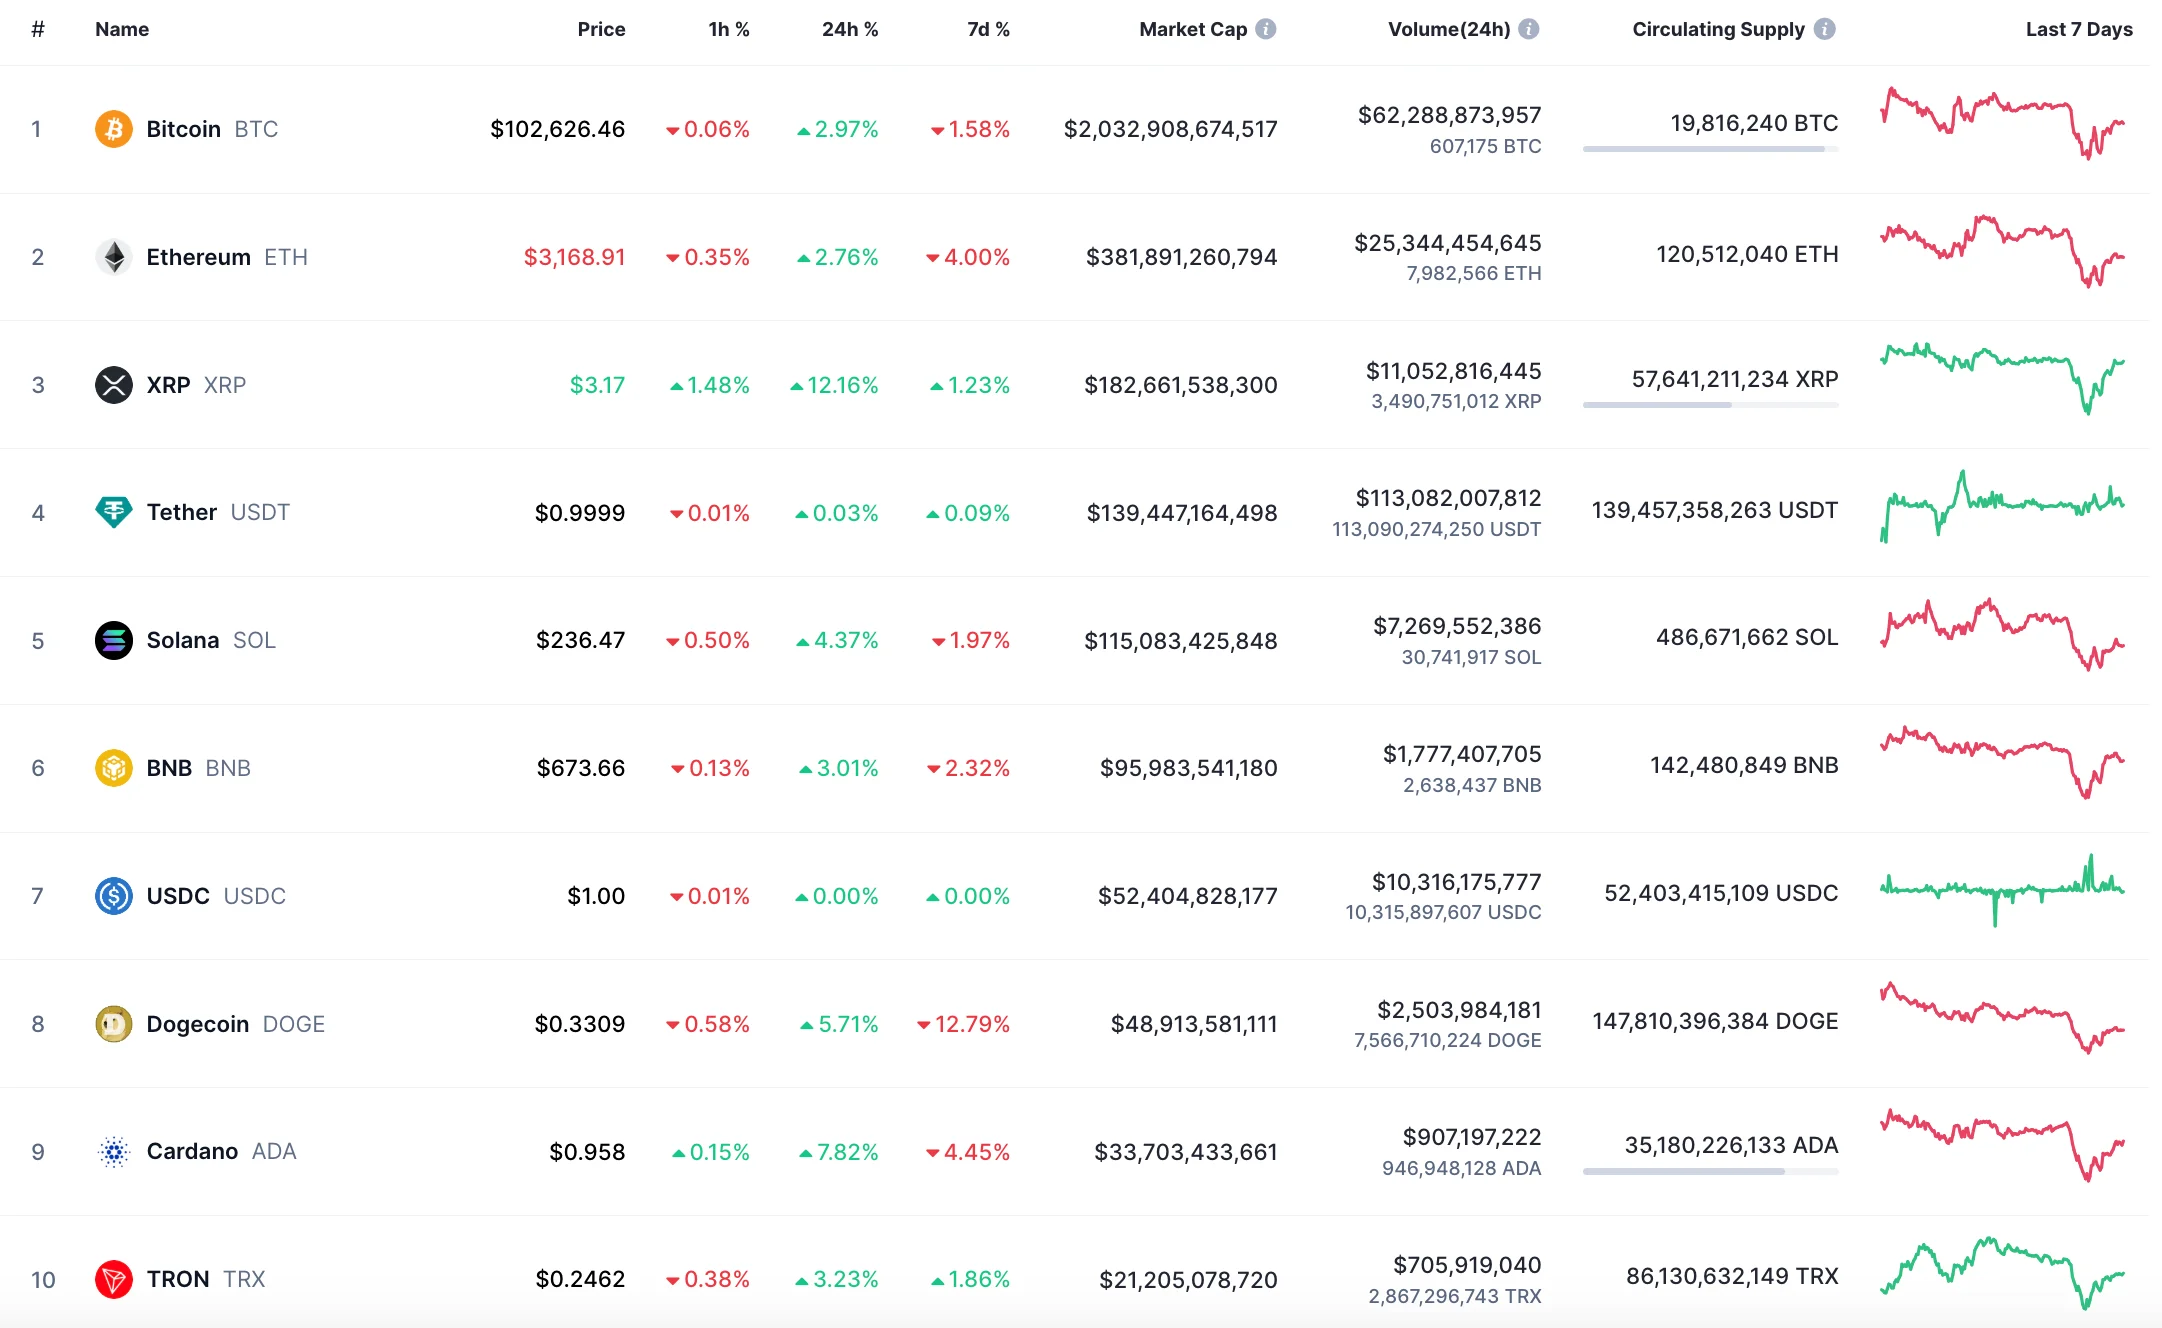Click the Tether logo icon

[113, 512]
